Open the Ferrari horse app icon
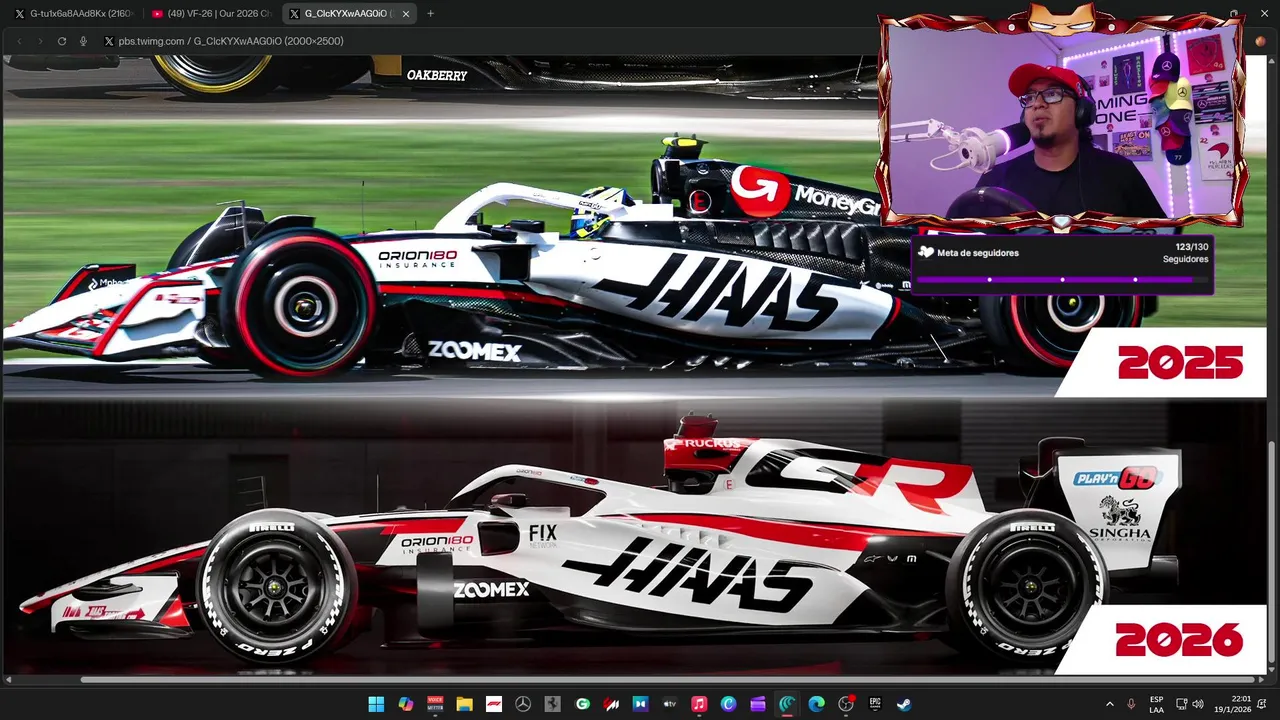The width and height of the screenshot is (1280, 720). point(552,704)
